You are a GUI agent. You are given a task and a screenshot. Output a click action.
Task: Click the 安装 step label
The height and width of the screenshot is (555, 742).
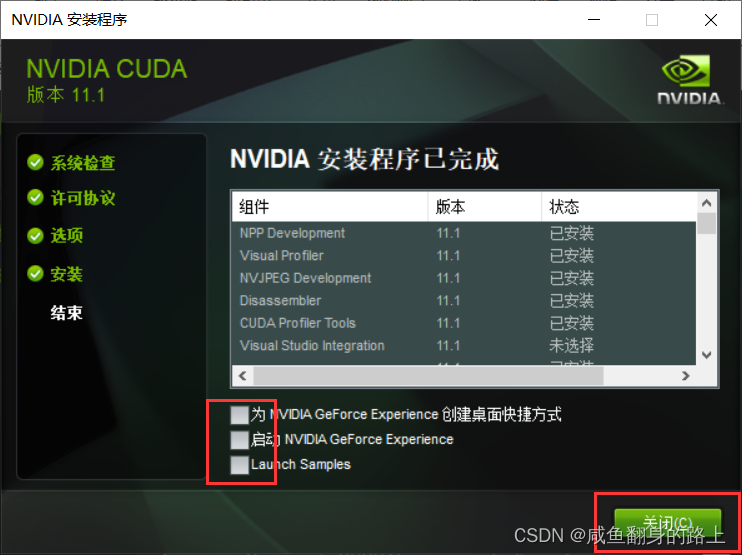tap(67, 274)
